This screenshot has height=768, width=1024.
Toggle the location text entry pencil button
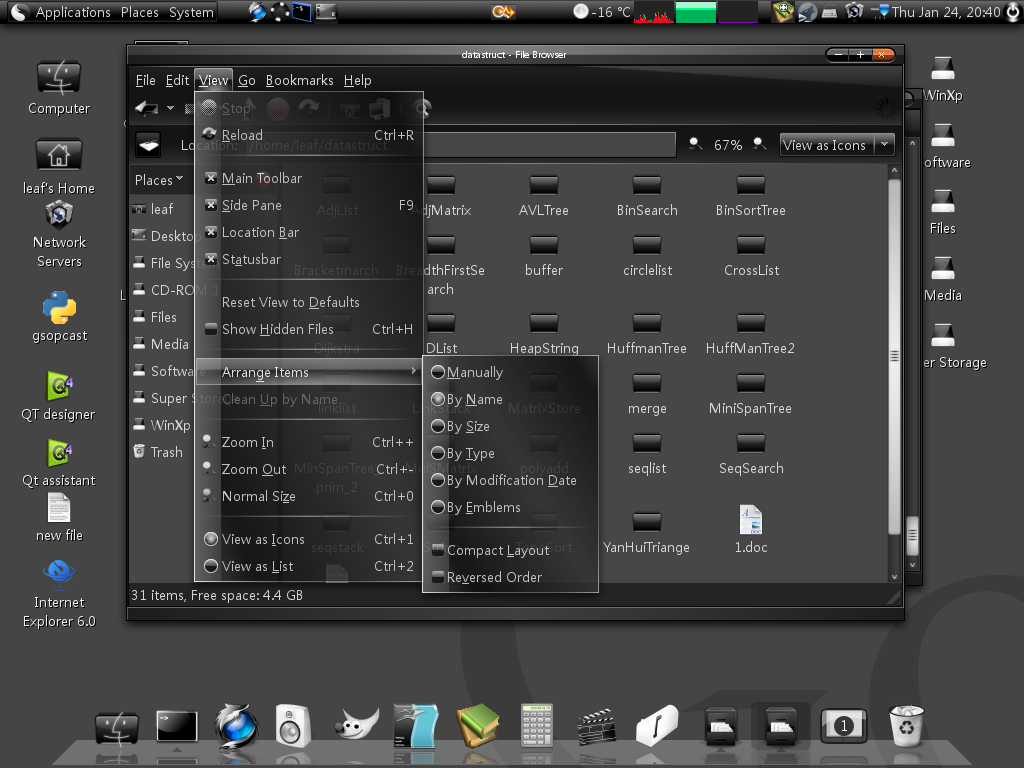[148, 145]
